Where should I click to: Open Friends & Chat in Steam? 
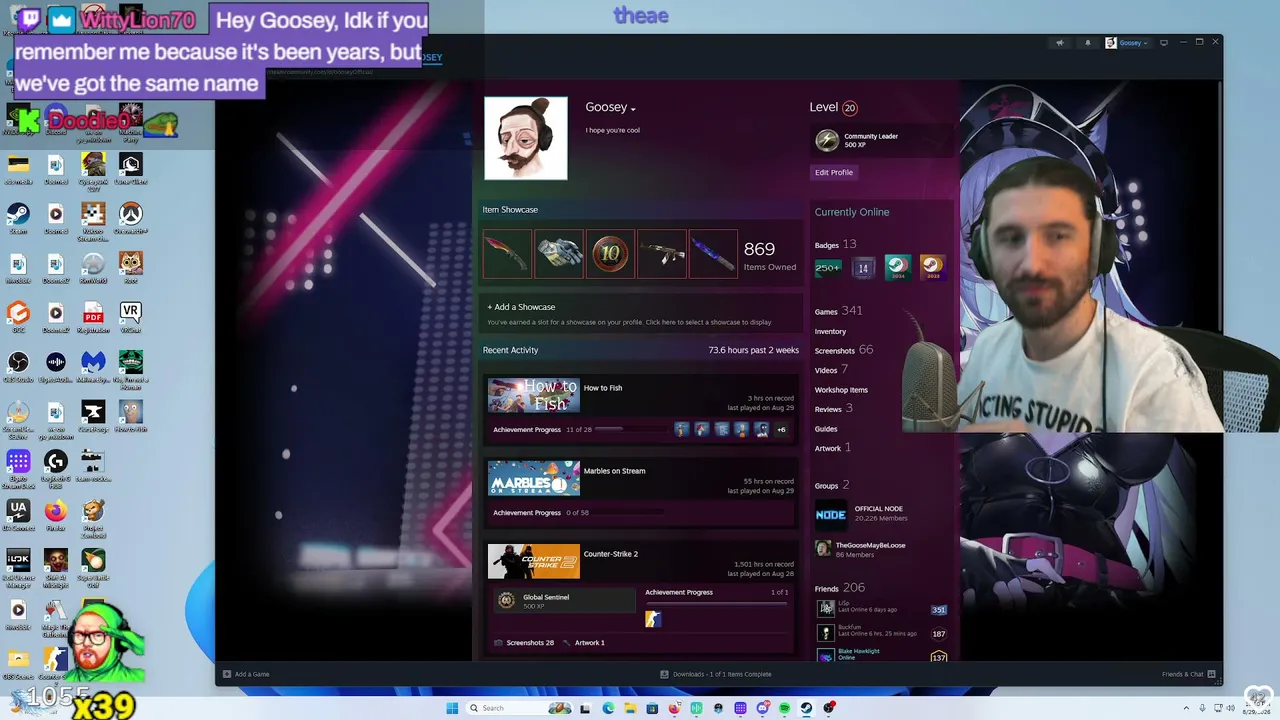point(1189,674)
